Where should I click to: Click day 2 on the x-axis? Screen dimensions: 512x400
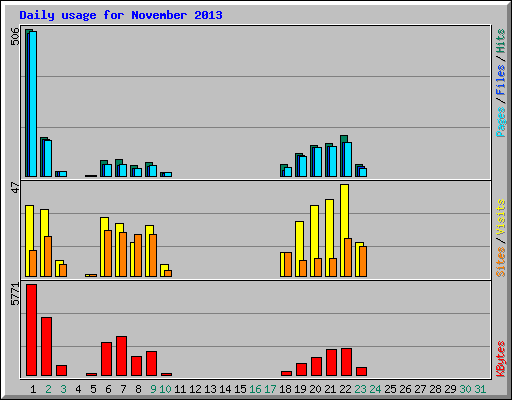pyautogui.click(x=48, y=389)
